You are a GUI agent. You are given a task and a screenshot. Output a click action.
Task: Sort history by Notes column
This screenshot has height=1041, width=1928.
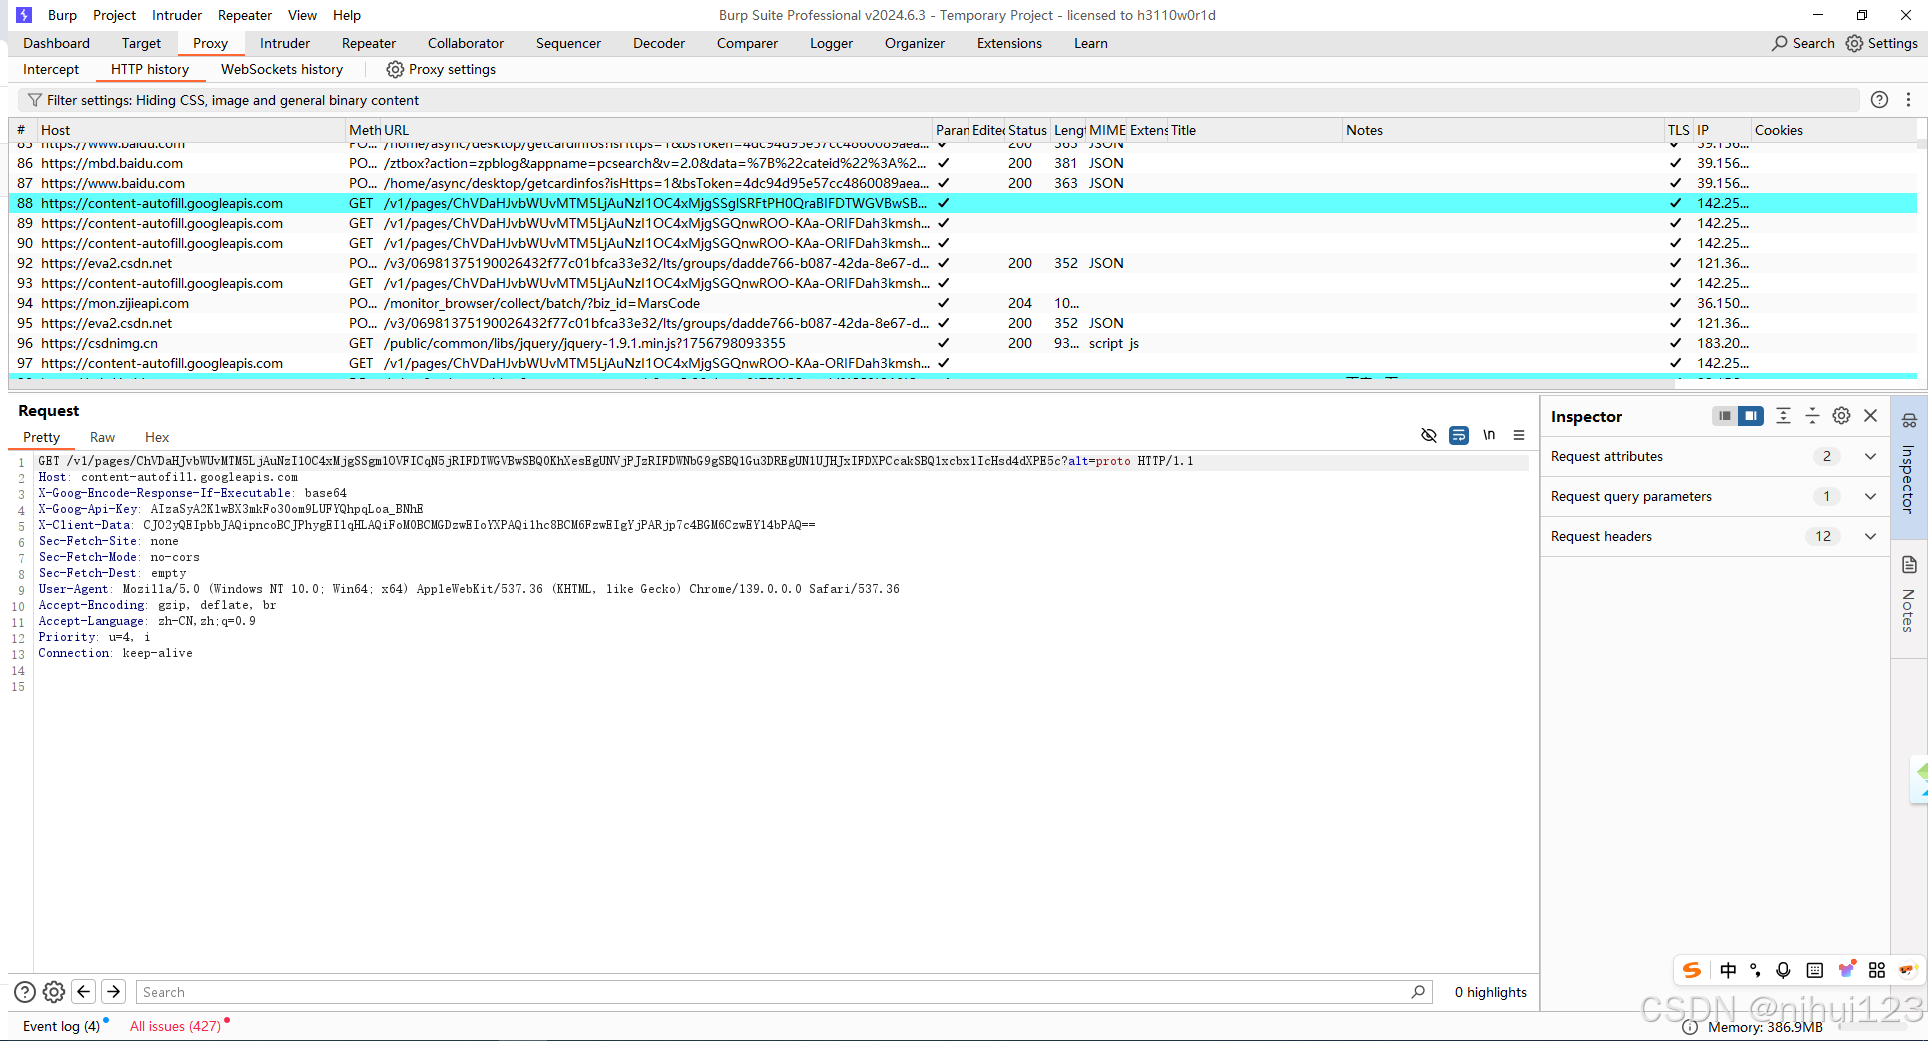[1502, 130]
